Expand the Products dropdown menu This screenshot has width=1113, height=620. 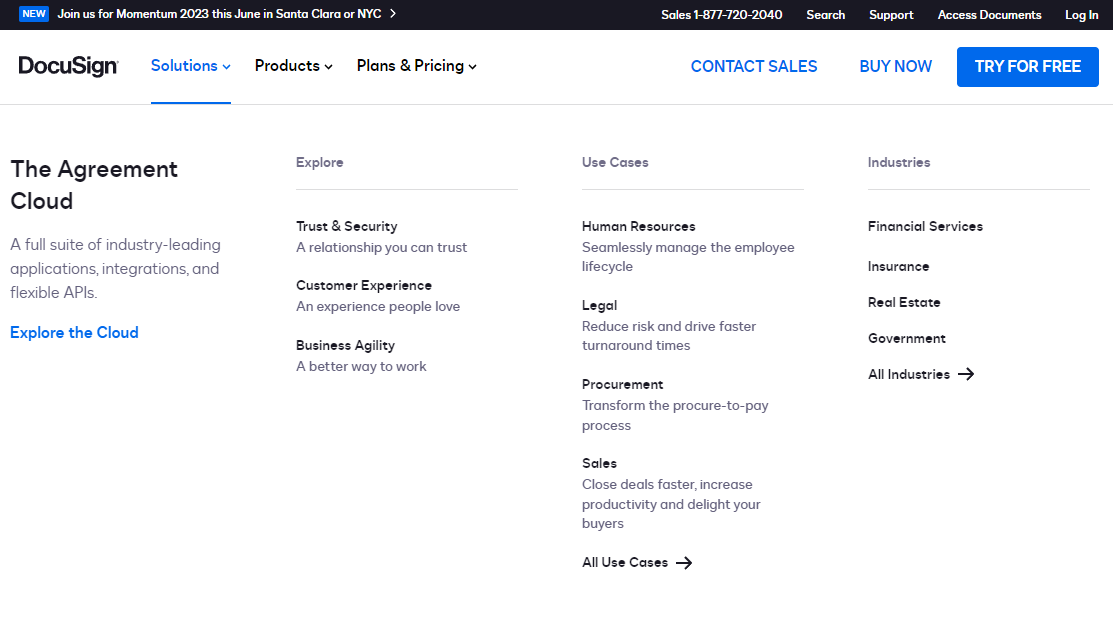click(293, 66)
